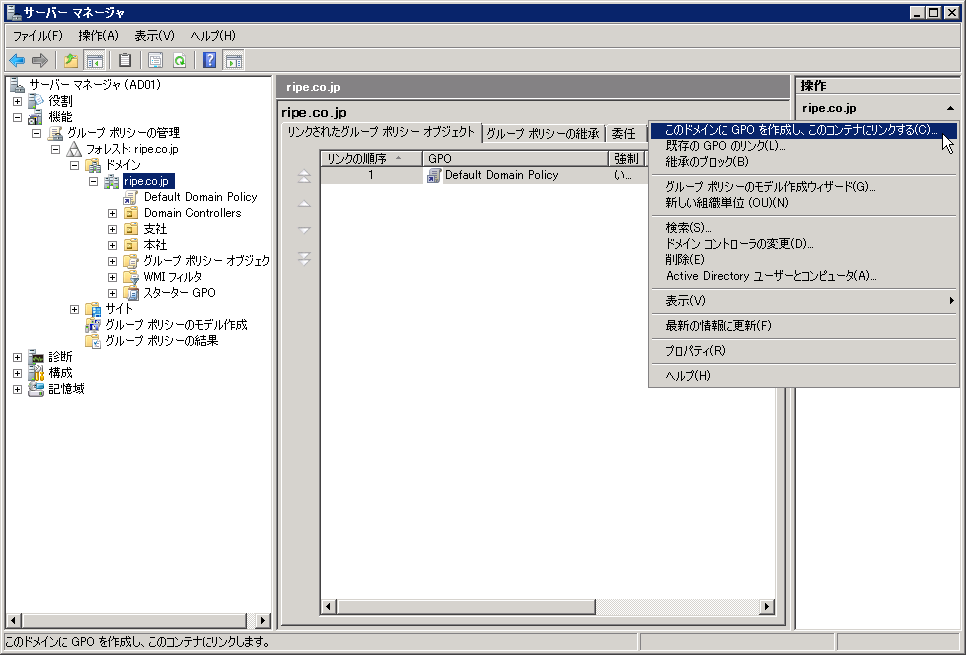
Task: Expand the WMI フィルタ node
Action: pos(112,277)
